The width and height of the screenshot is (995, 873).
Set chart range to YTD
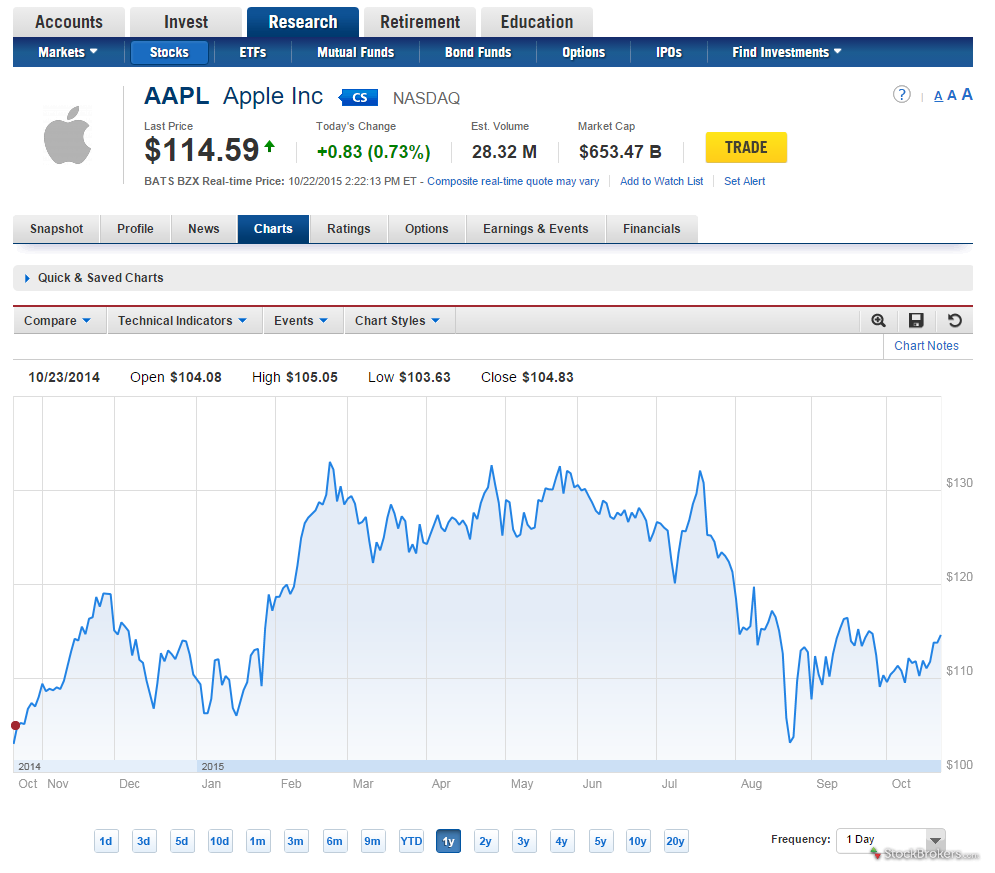click(411, 841)
